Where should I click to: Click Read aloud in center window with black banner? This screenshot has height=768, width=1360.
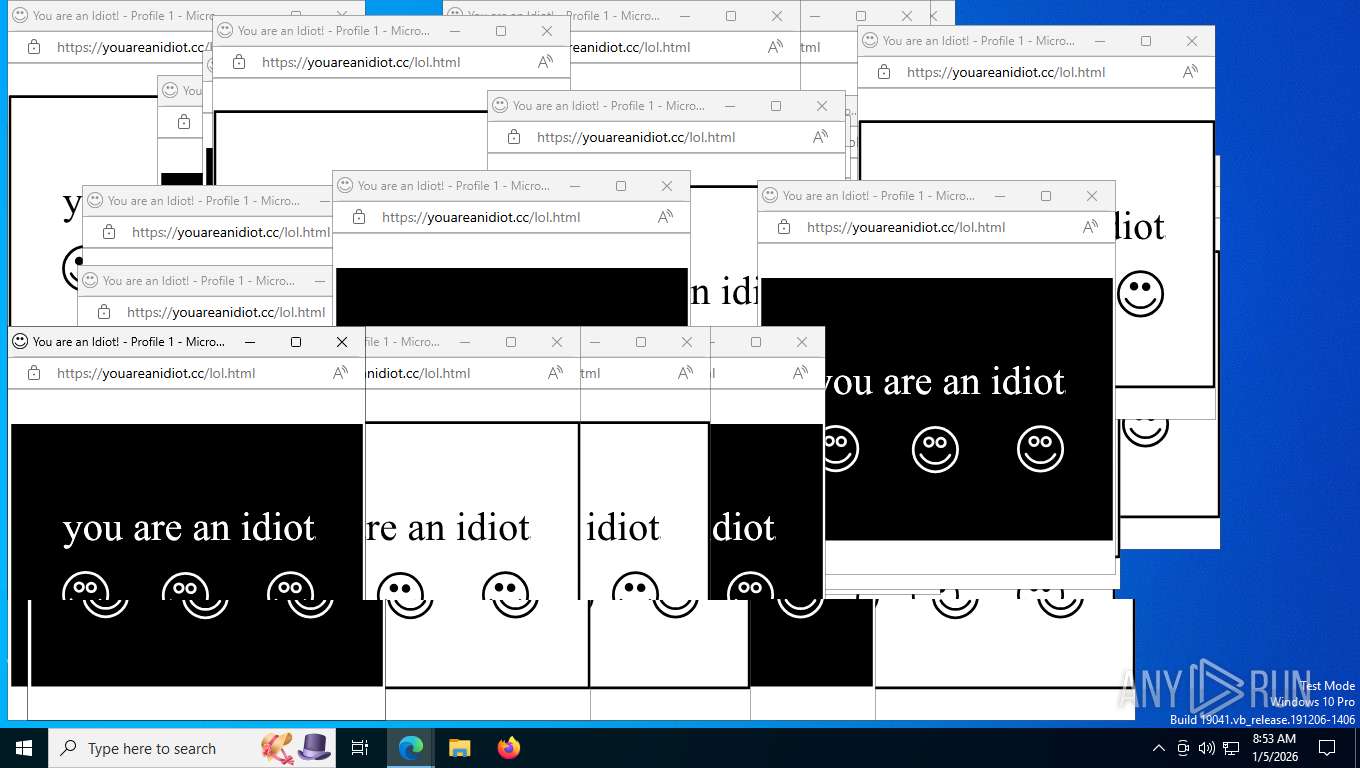(x=666, y=217)
